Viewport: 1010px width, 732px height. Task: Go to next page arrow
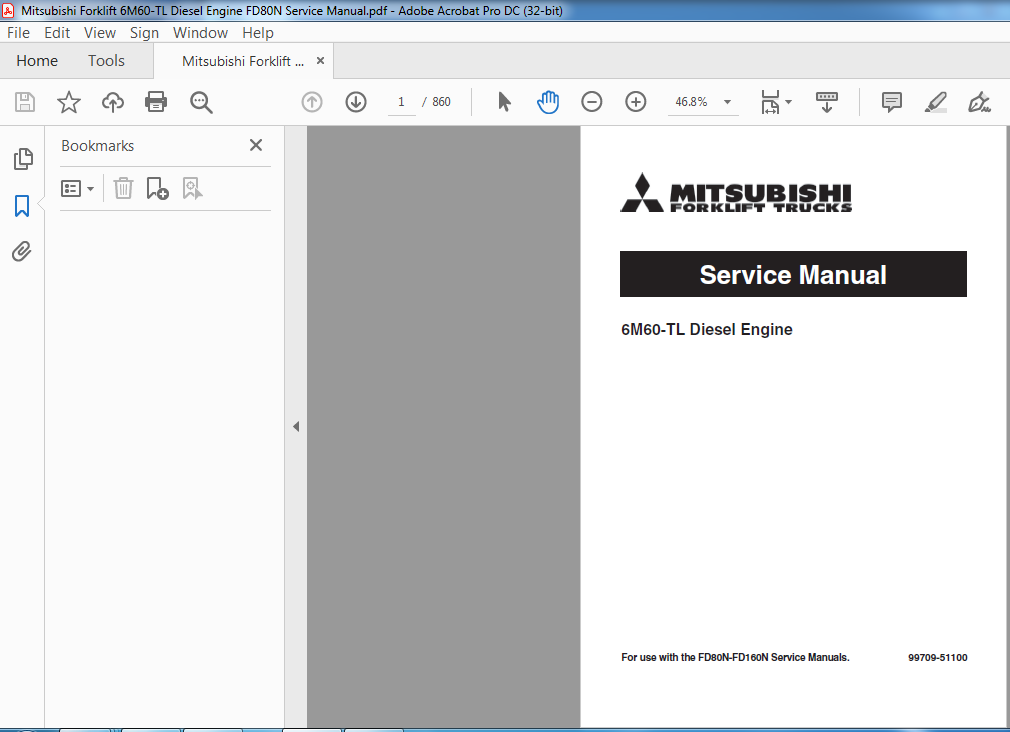coord(356,102)
